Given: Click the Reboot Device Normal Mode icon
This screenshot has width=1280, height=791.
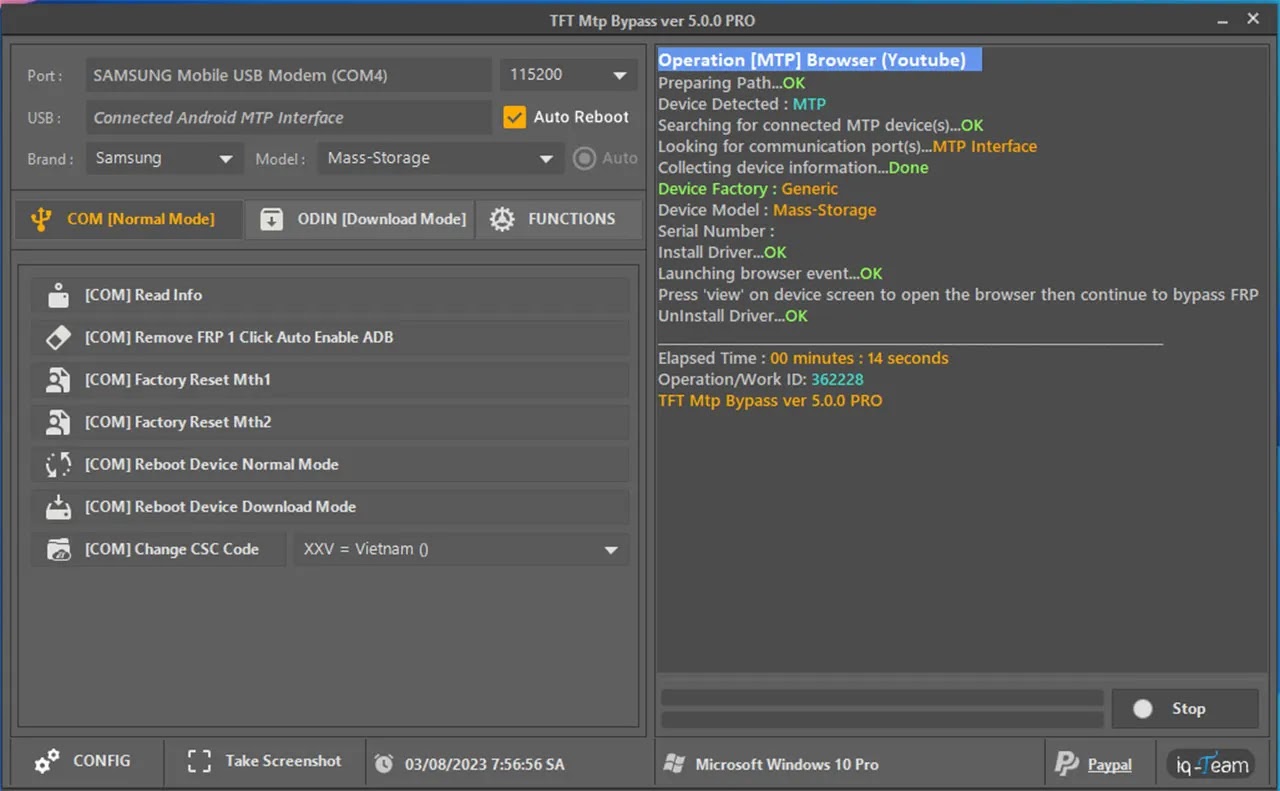Looking at the screenshot, I should tap(58, 464).
